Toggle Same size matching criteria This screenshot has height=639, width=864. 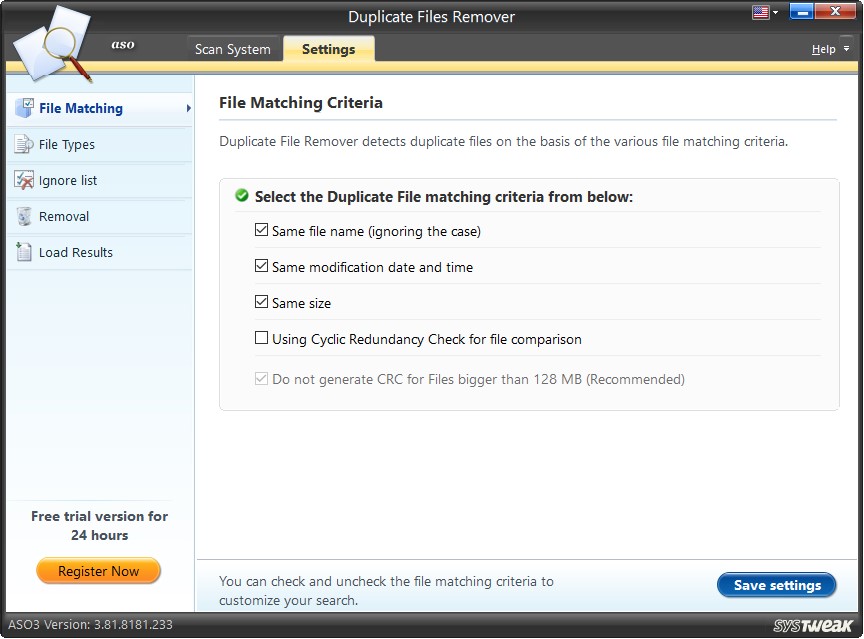pos(262,302)
